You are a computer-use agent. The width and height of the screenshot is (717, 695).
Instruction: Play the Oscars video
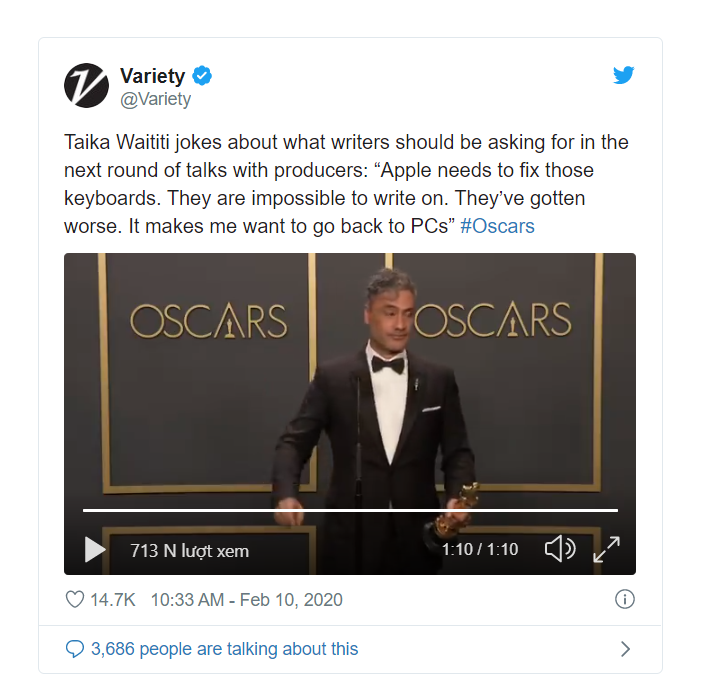click(95, 549)
